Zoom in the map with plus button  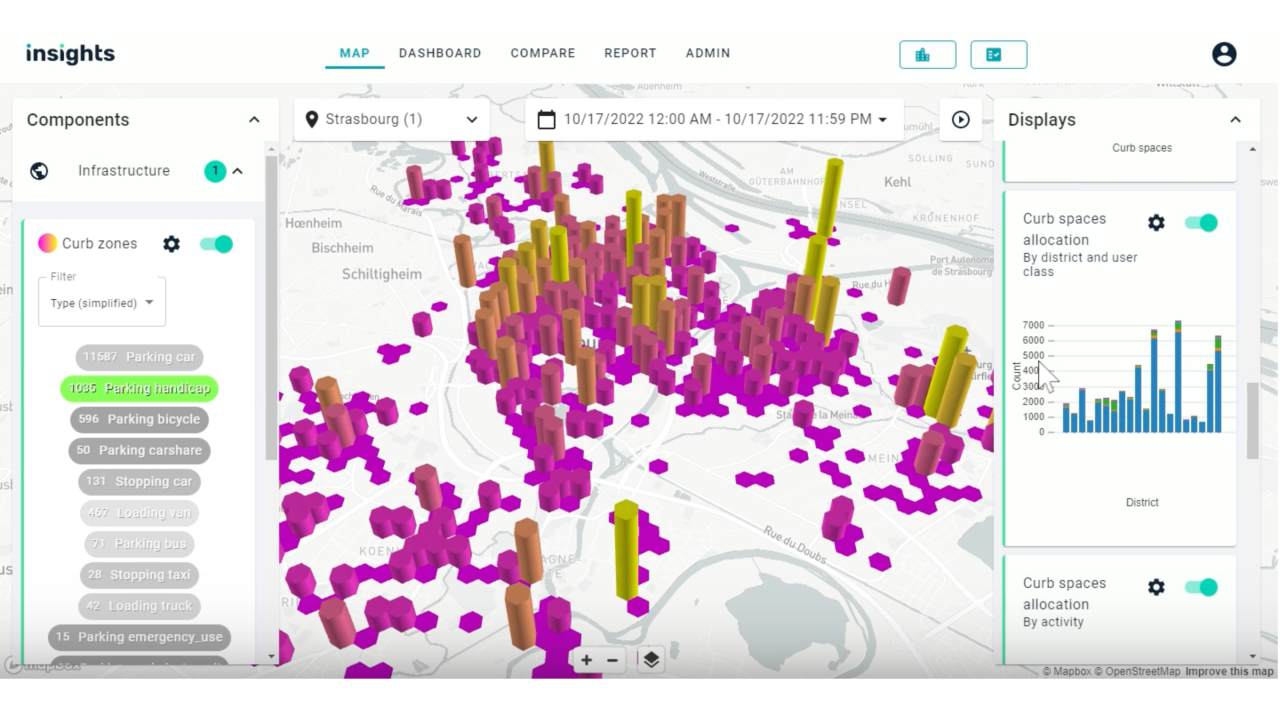point(587,660)
